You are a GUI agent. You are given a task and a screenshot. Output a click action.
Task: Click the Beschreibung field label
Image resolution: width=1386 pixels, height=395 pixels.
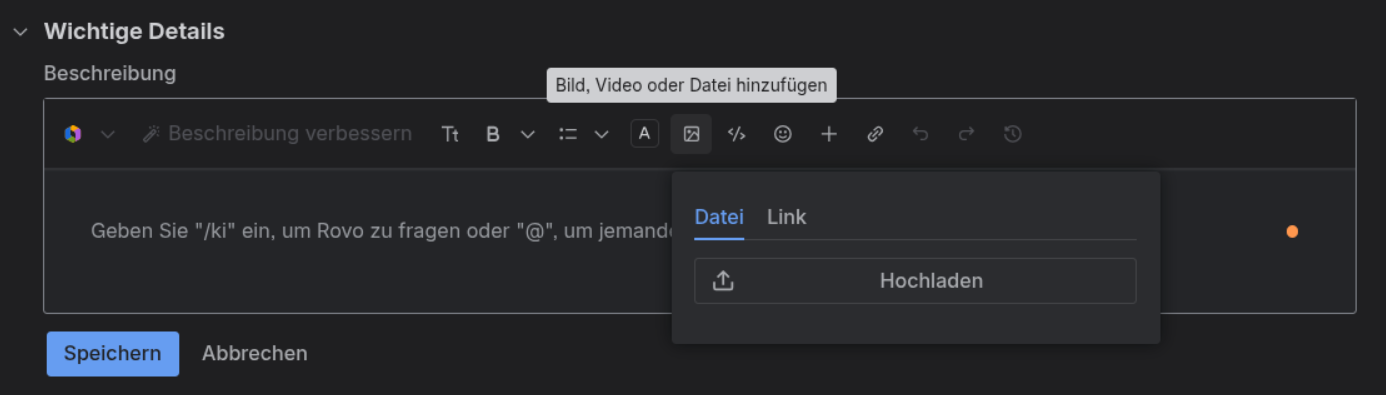(110, 73)
